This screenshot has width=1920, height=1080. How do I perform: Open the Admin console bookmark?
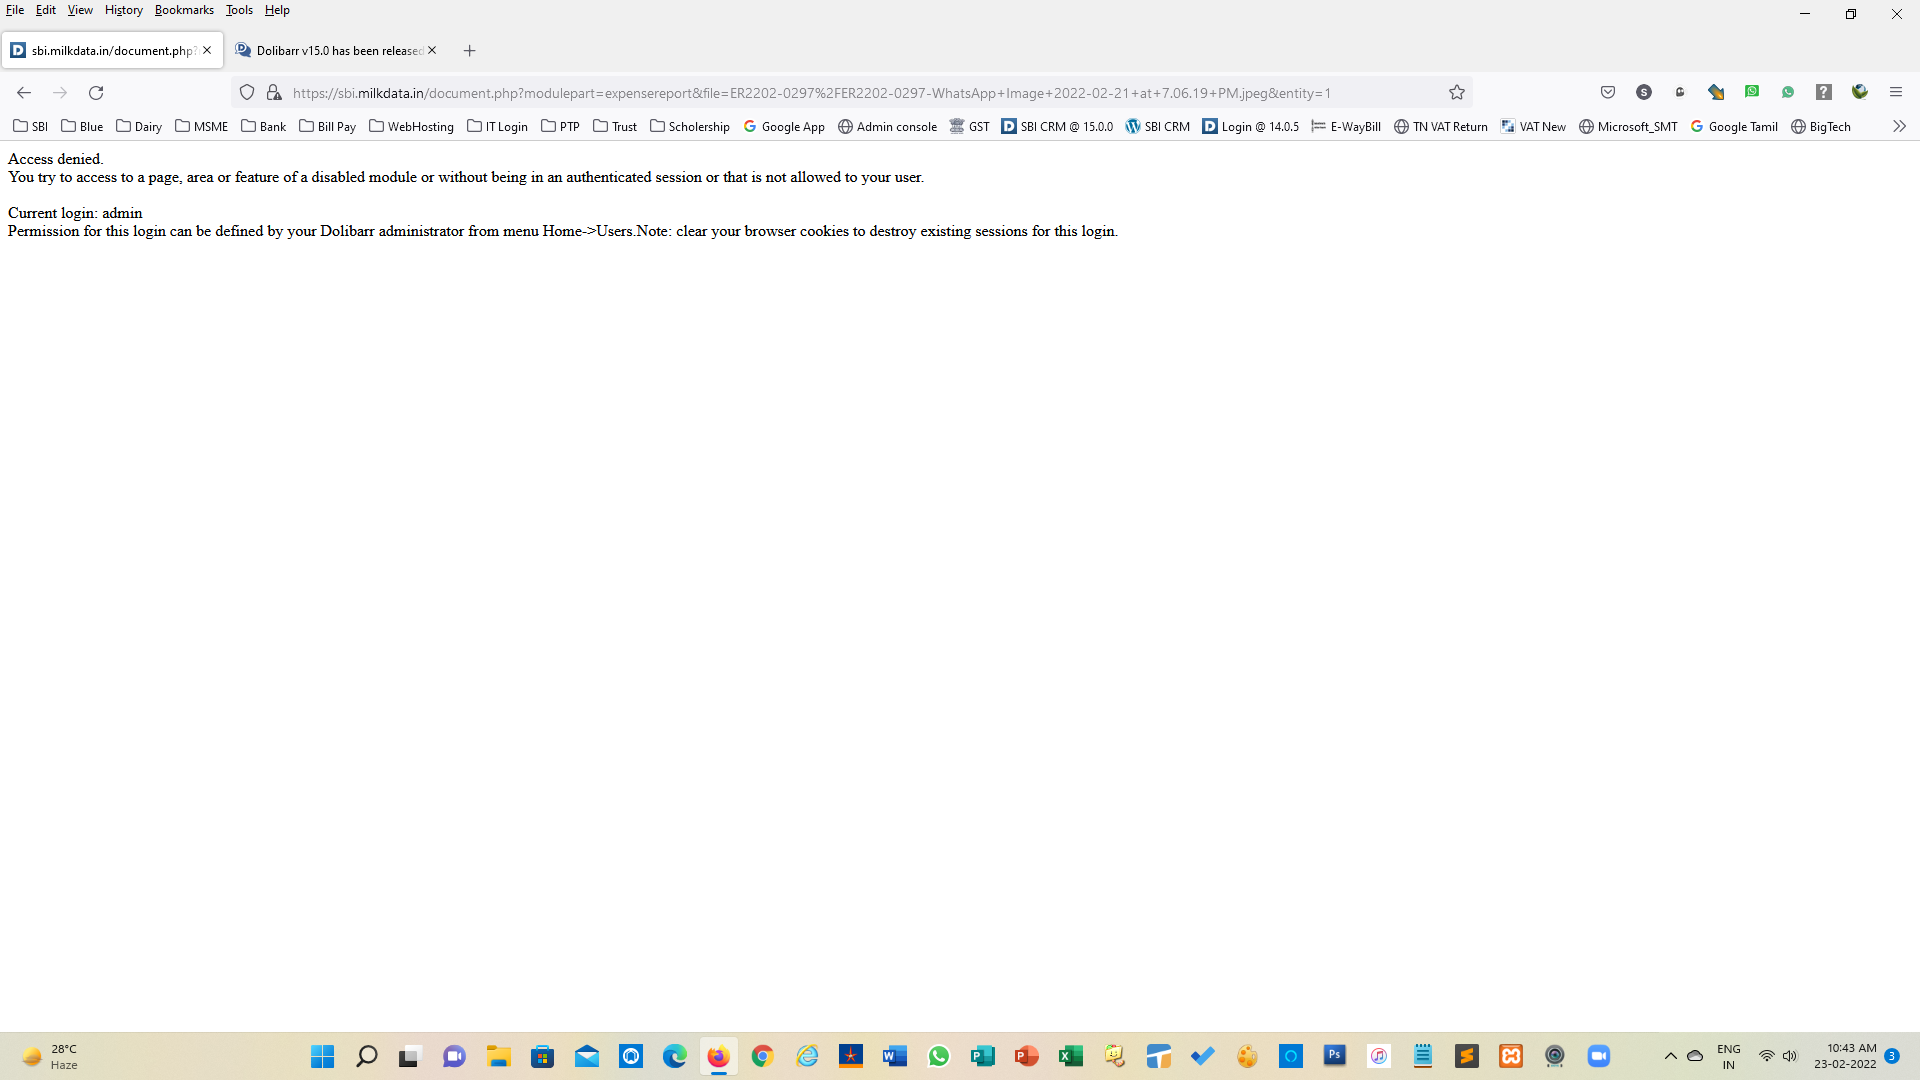click(x=888, y=126)
